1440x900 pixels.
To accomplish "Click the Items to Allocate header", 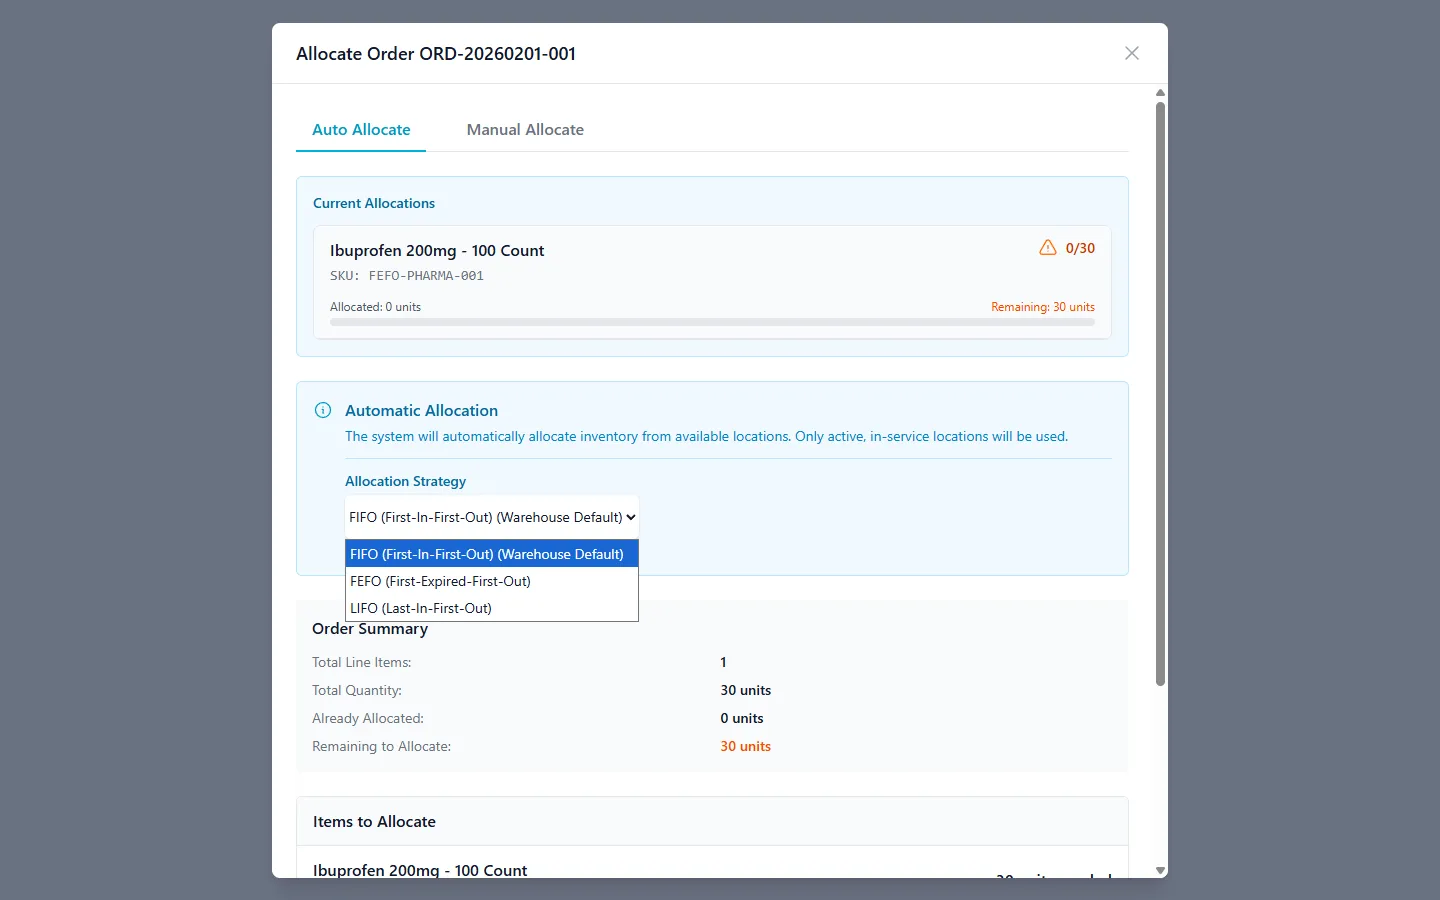I will click(374, 821).
